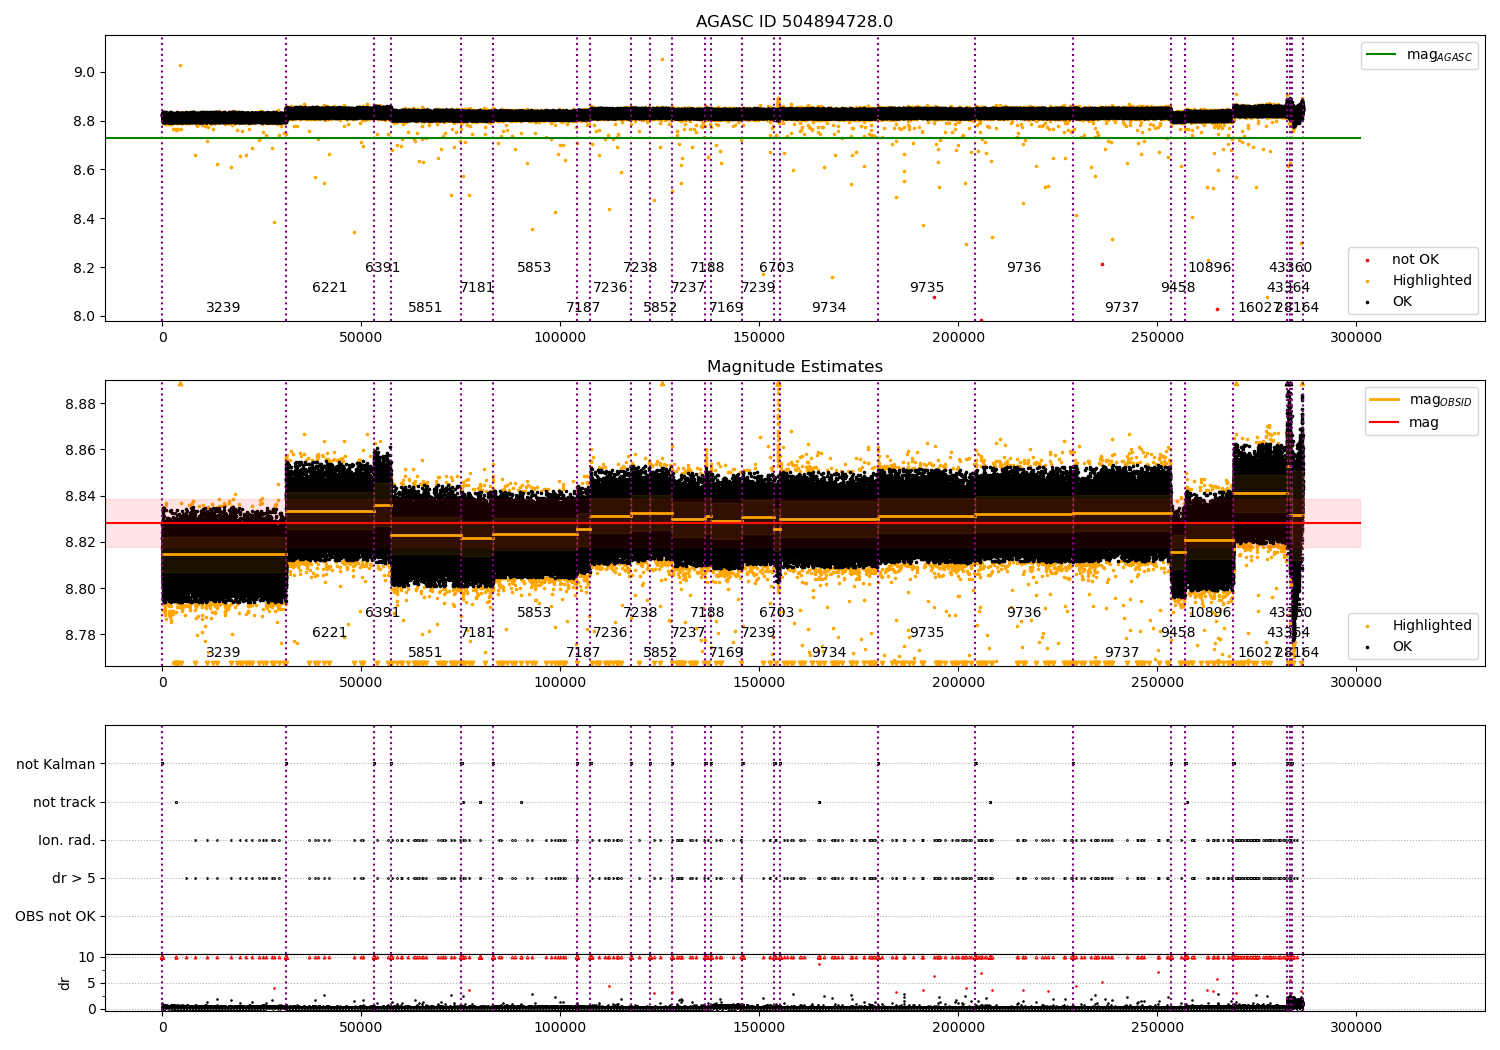Click the 8.80 y-axis tick label
Image resolution: width=1500 pixels, height=1050 pixels.
tap(80, 590)
